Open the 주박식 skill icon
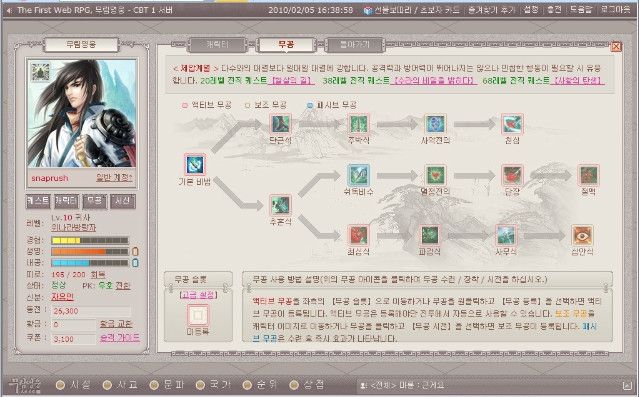This screenshot has height=397, width=639. pos(359,124)
